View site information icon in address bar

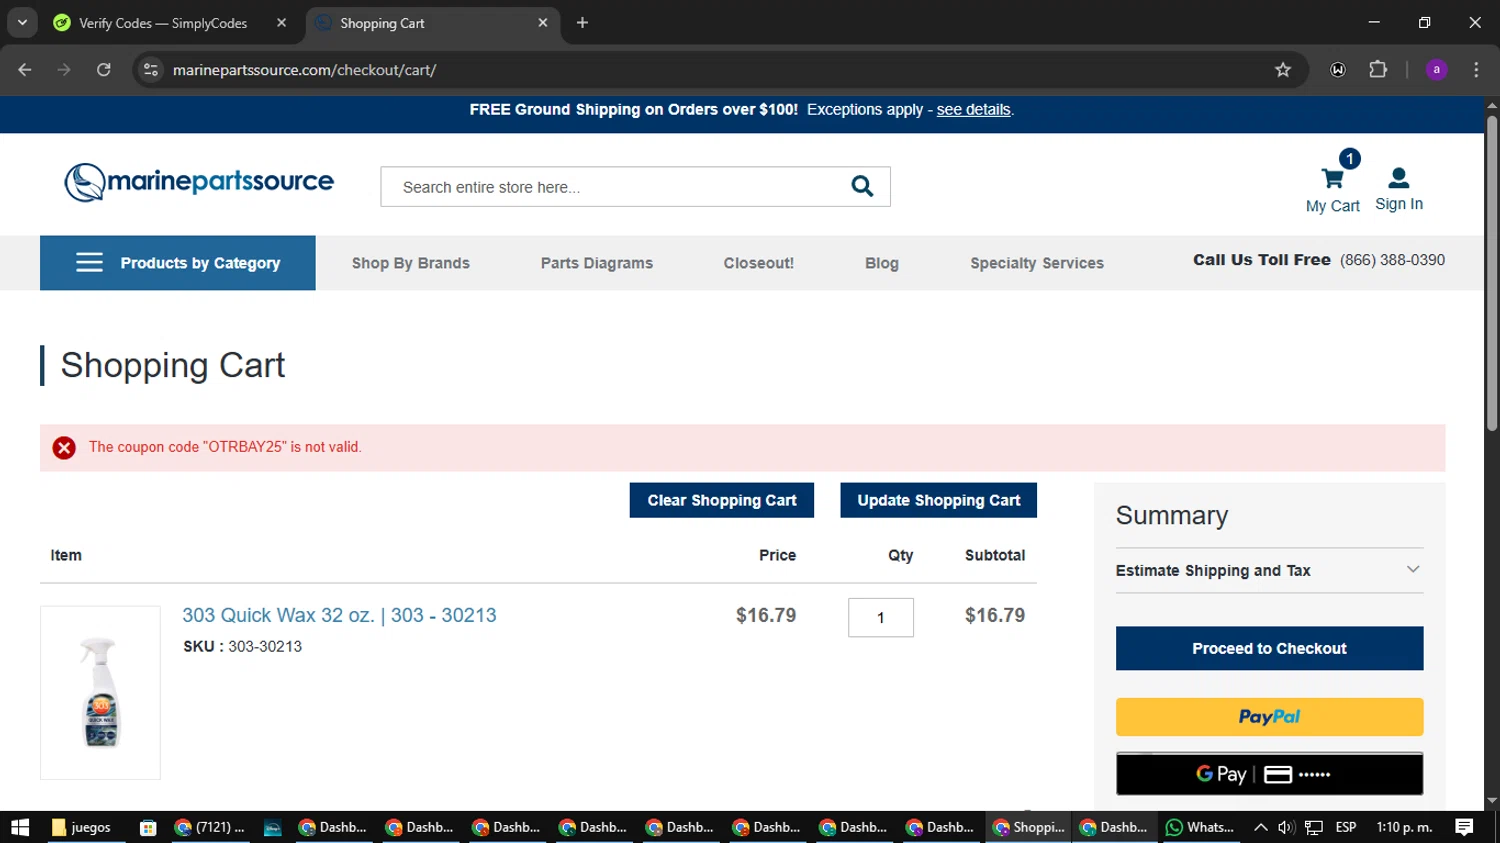pyautogui.click(x=151, y=70)
